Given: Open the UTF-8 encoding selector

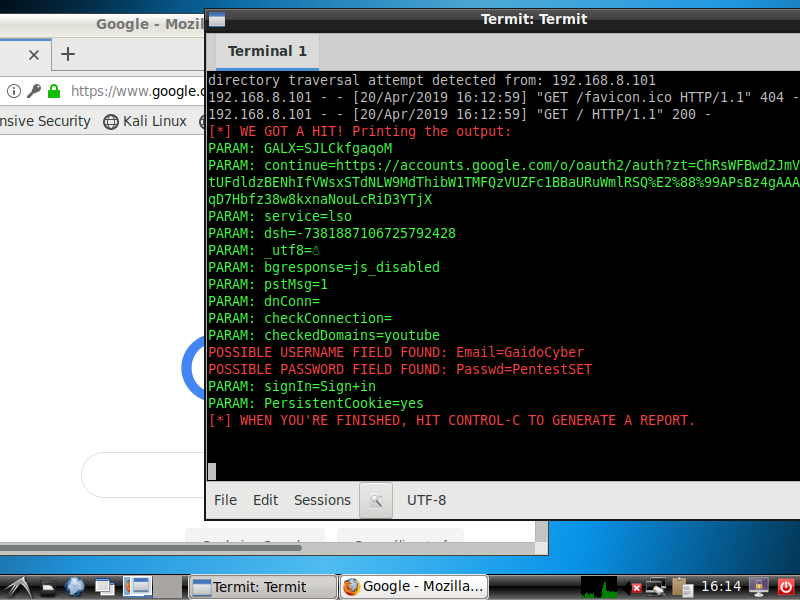Looking at the screenshot, I should [426, 500].
